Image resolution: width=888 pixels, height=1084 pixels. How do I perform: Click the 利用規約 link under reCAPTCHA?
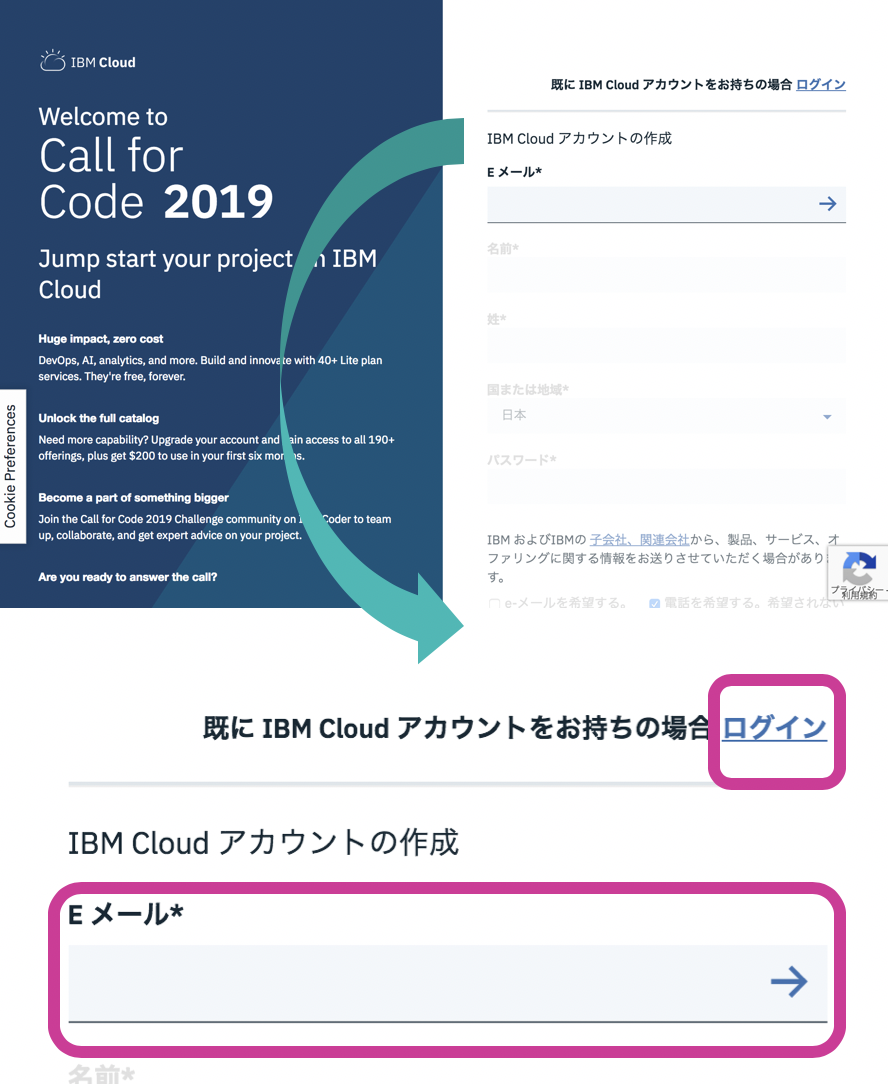click(x=859, y=595)
